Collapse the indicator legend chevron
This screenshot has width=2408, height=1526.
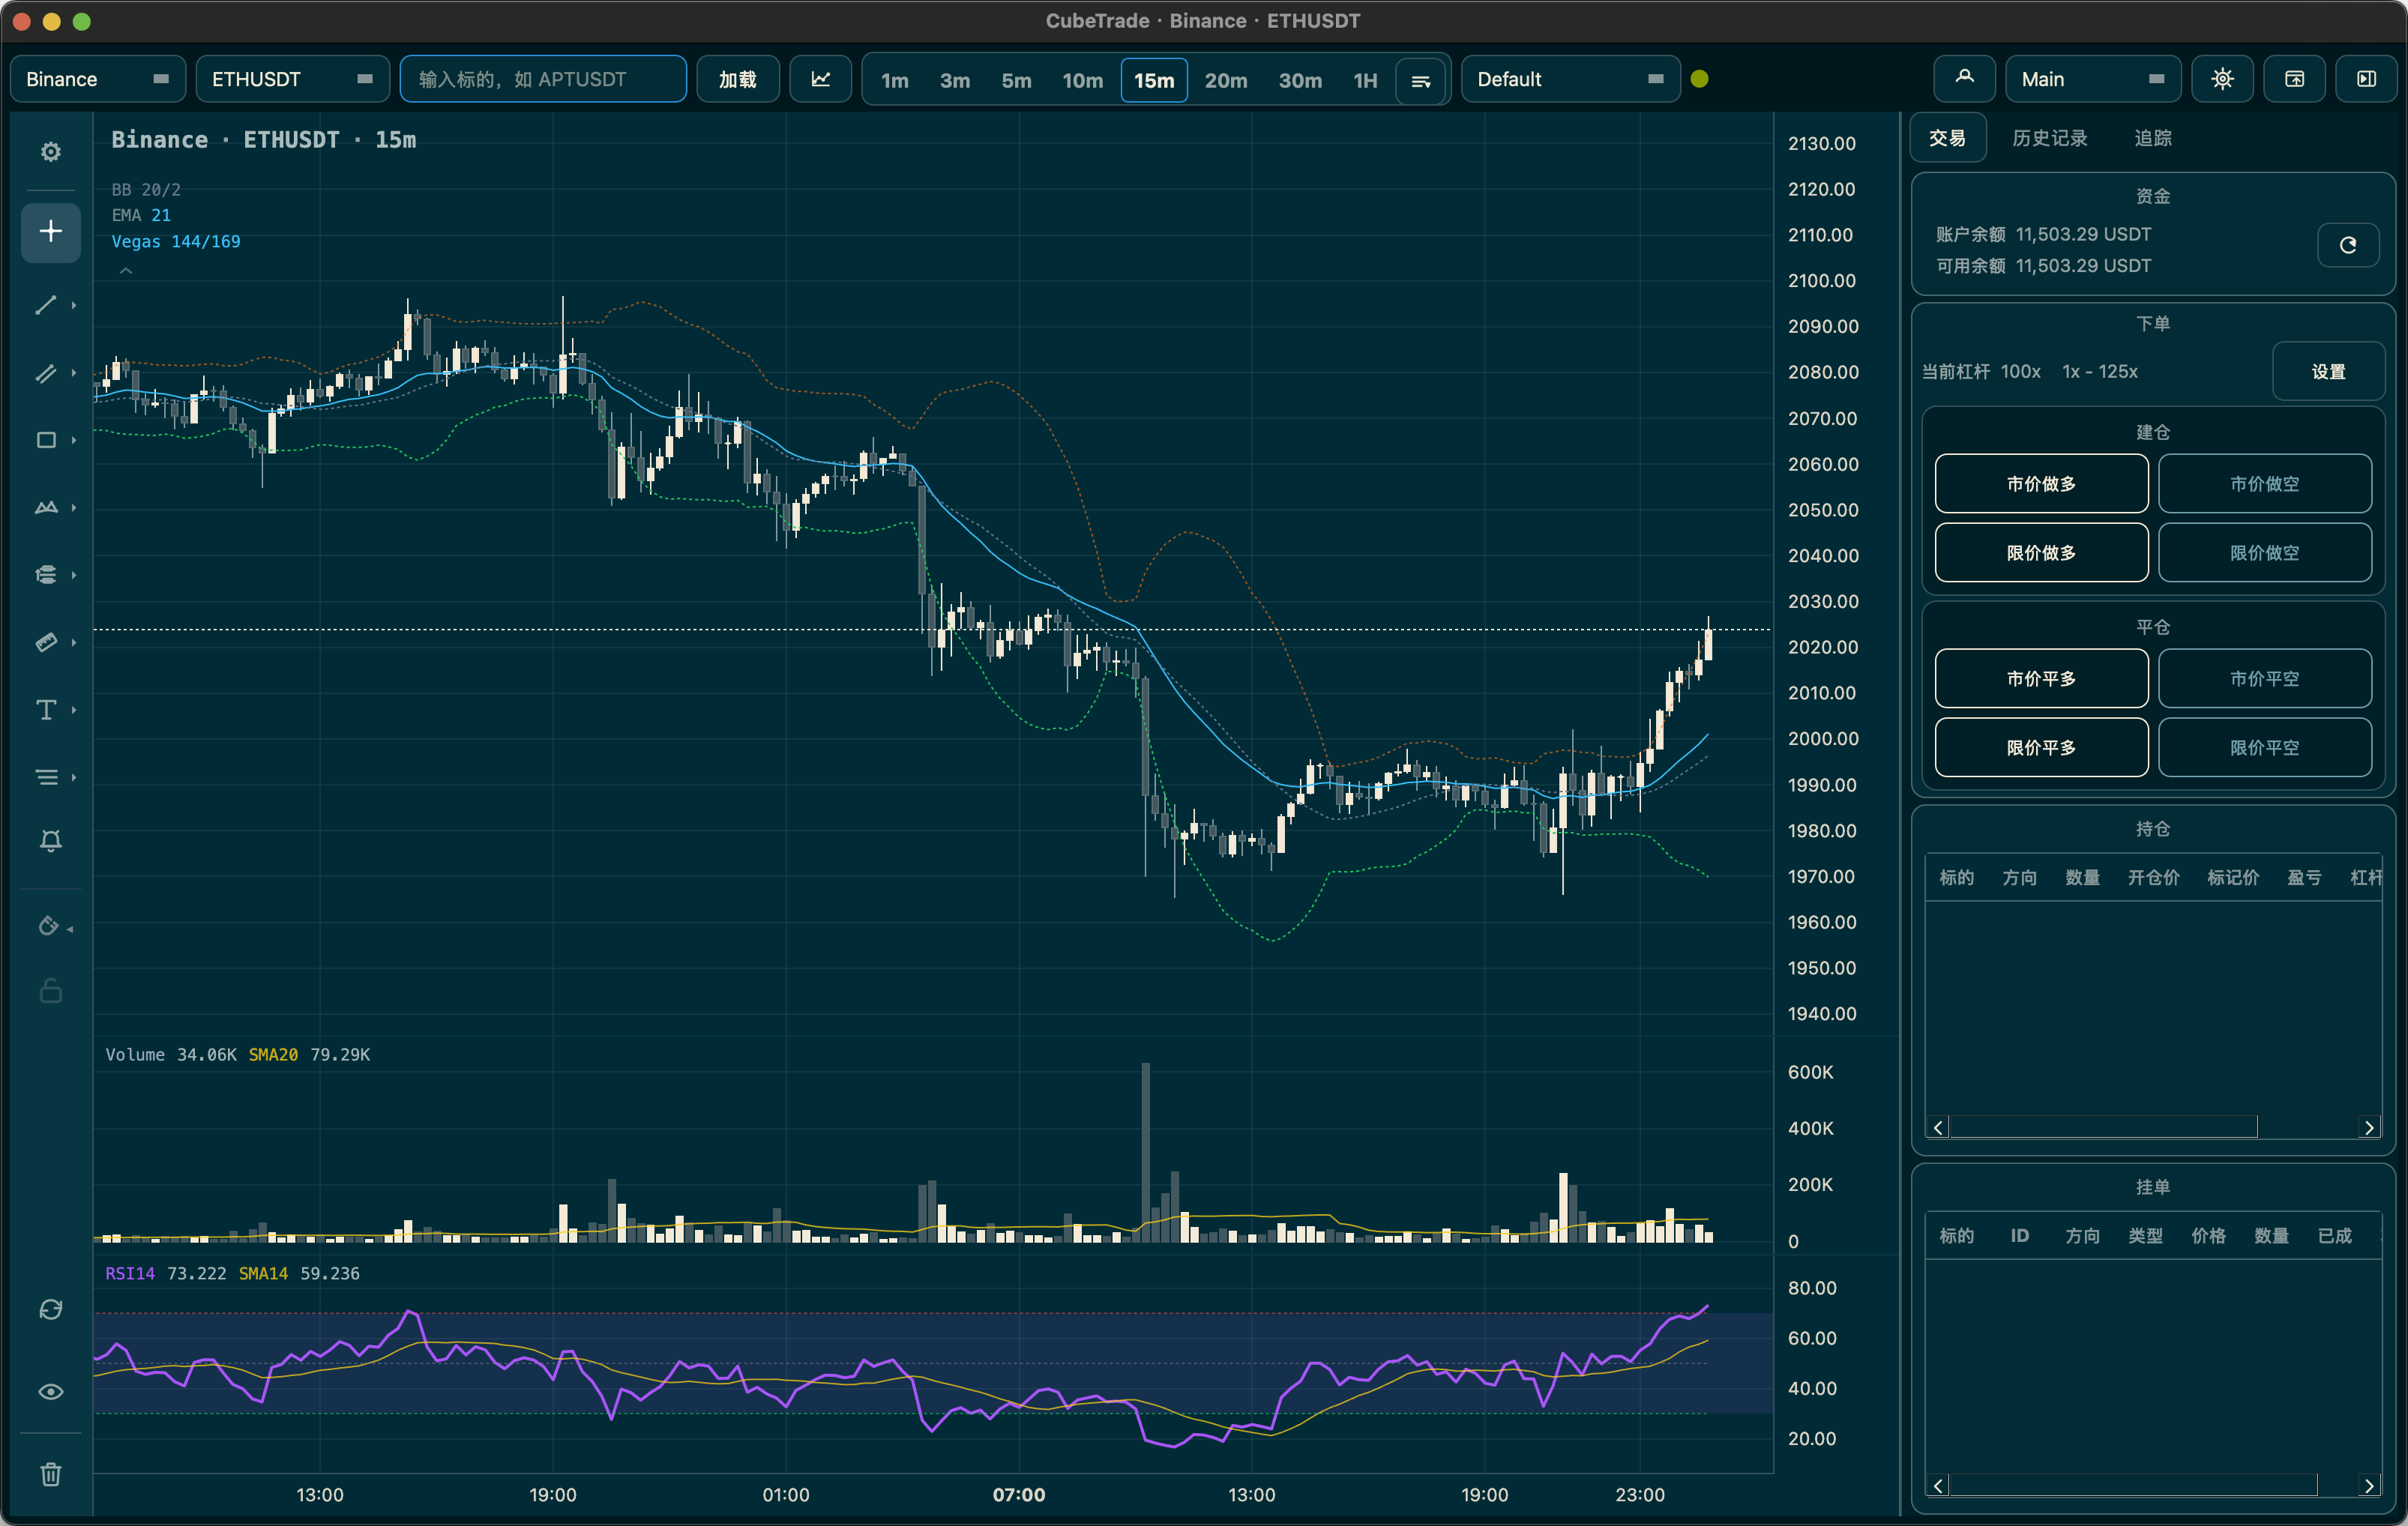pyautogui.click(x=126, y=270)
